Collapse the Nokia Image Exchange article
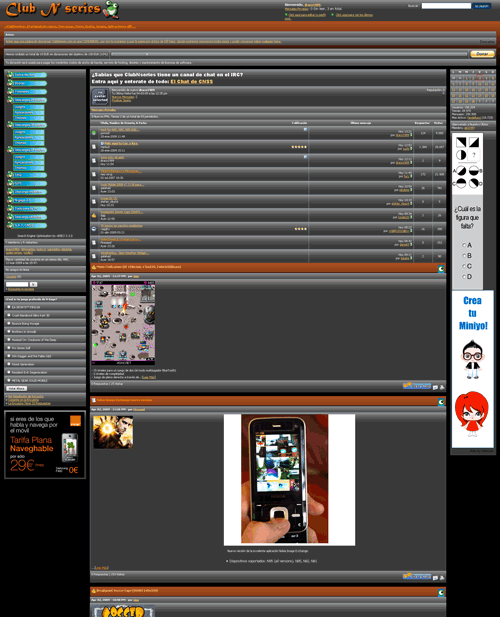500x617 pixels. [x=441, y=402]
